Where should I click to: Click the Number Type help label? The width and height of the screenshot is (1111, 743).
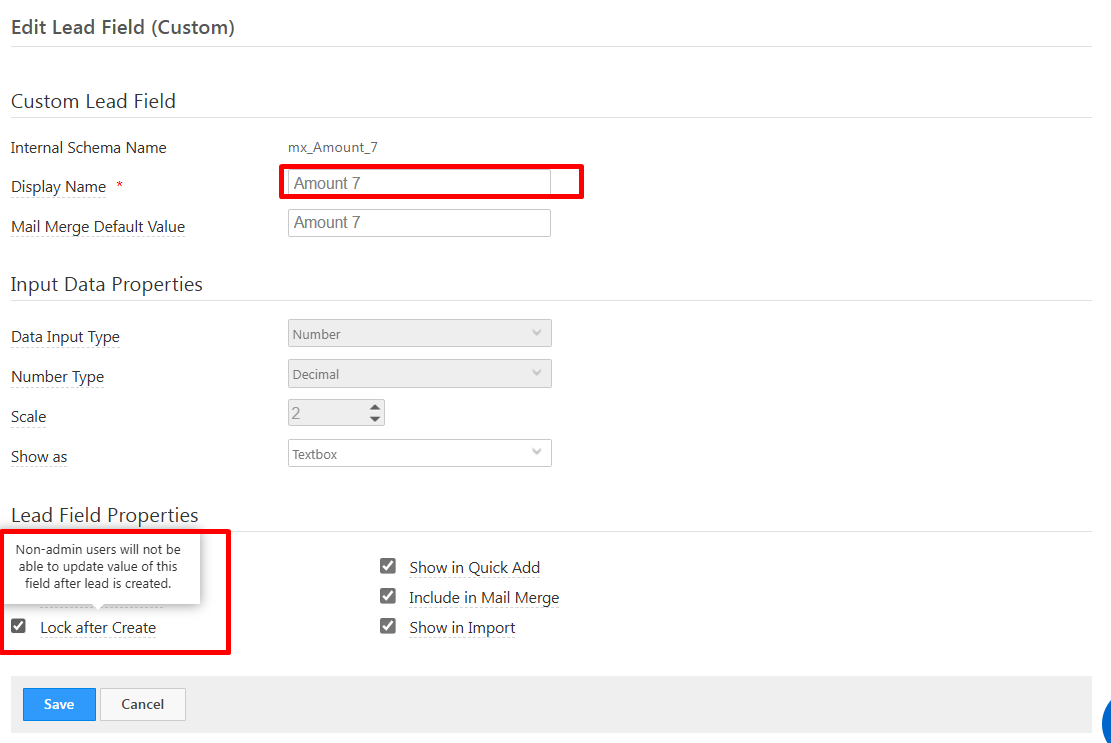tap(57, 377)
